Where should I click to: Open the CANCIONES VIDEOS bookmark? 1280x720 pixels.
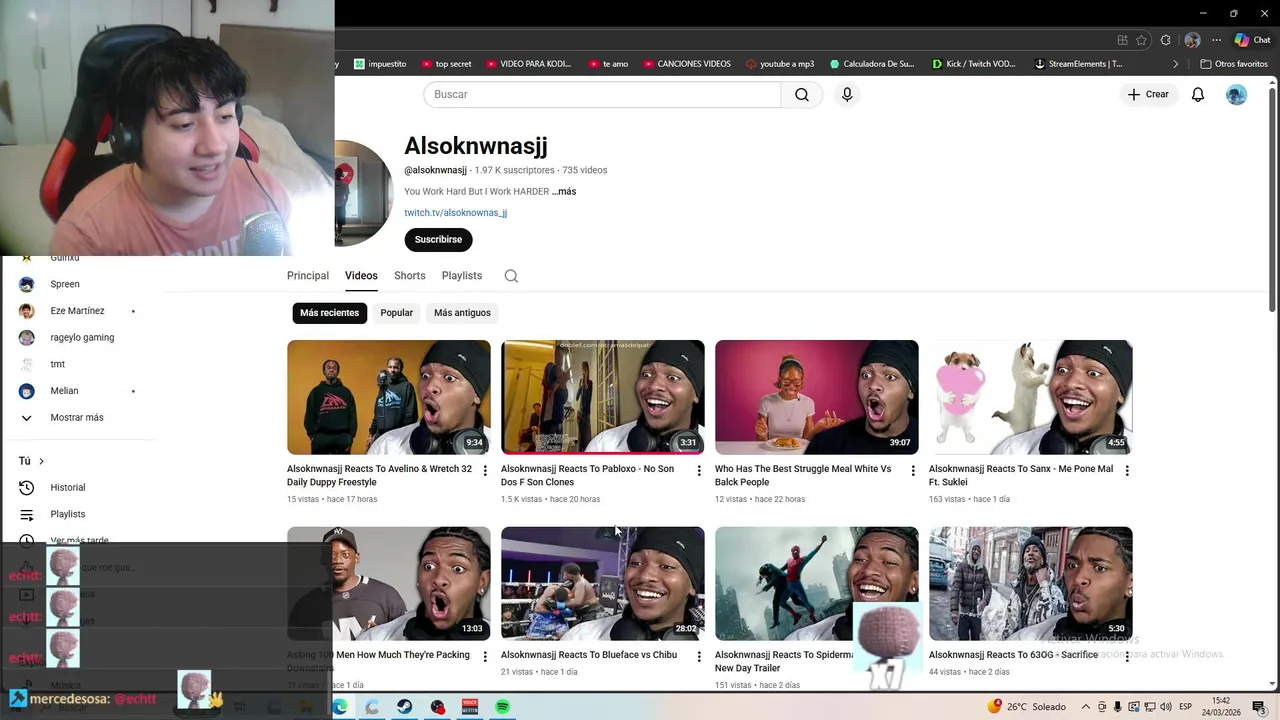pyautogui.click(x=687, y=64)
